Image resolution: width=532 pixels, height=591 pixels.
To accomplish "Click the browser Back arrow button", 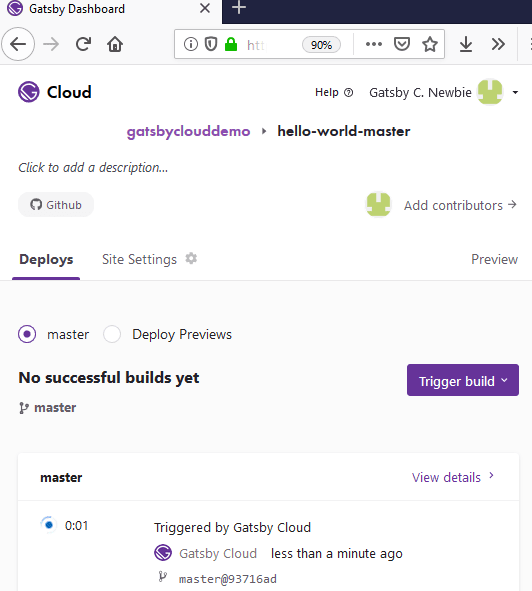I will [x=18, y=44].
